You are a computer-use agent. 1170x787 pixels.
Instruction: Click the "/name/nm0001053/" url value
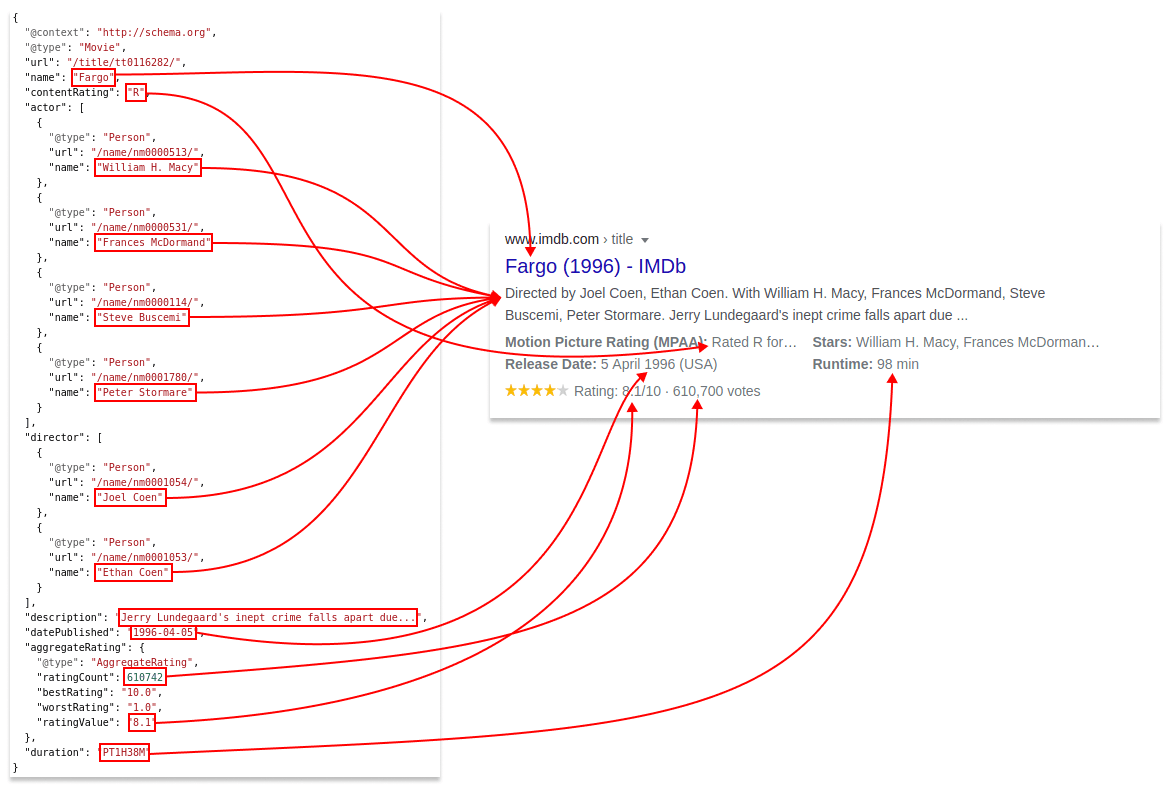click(x=145, y=558)
